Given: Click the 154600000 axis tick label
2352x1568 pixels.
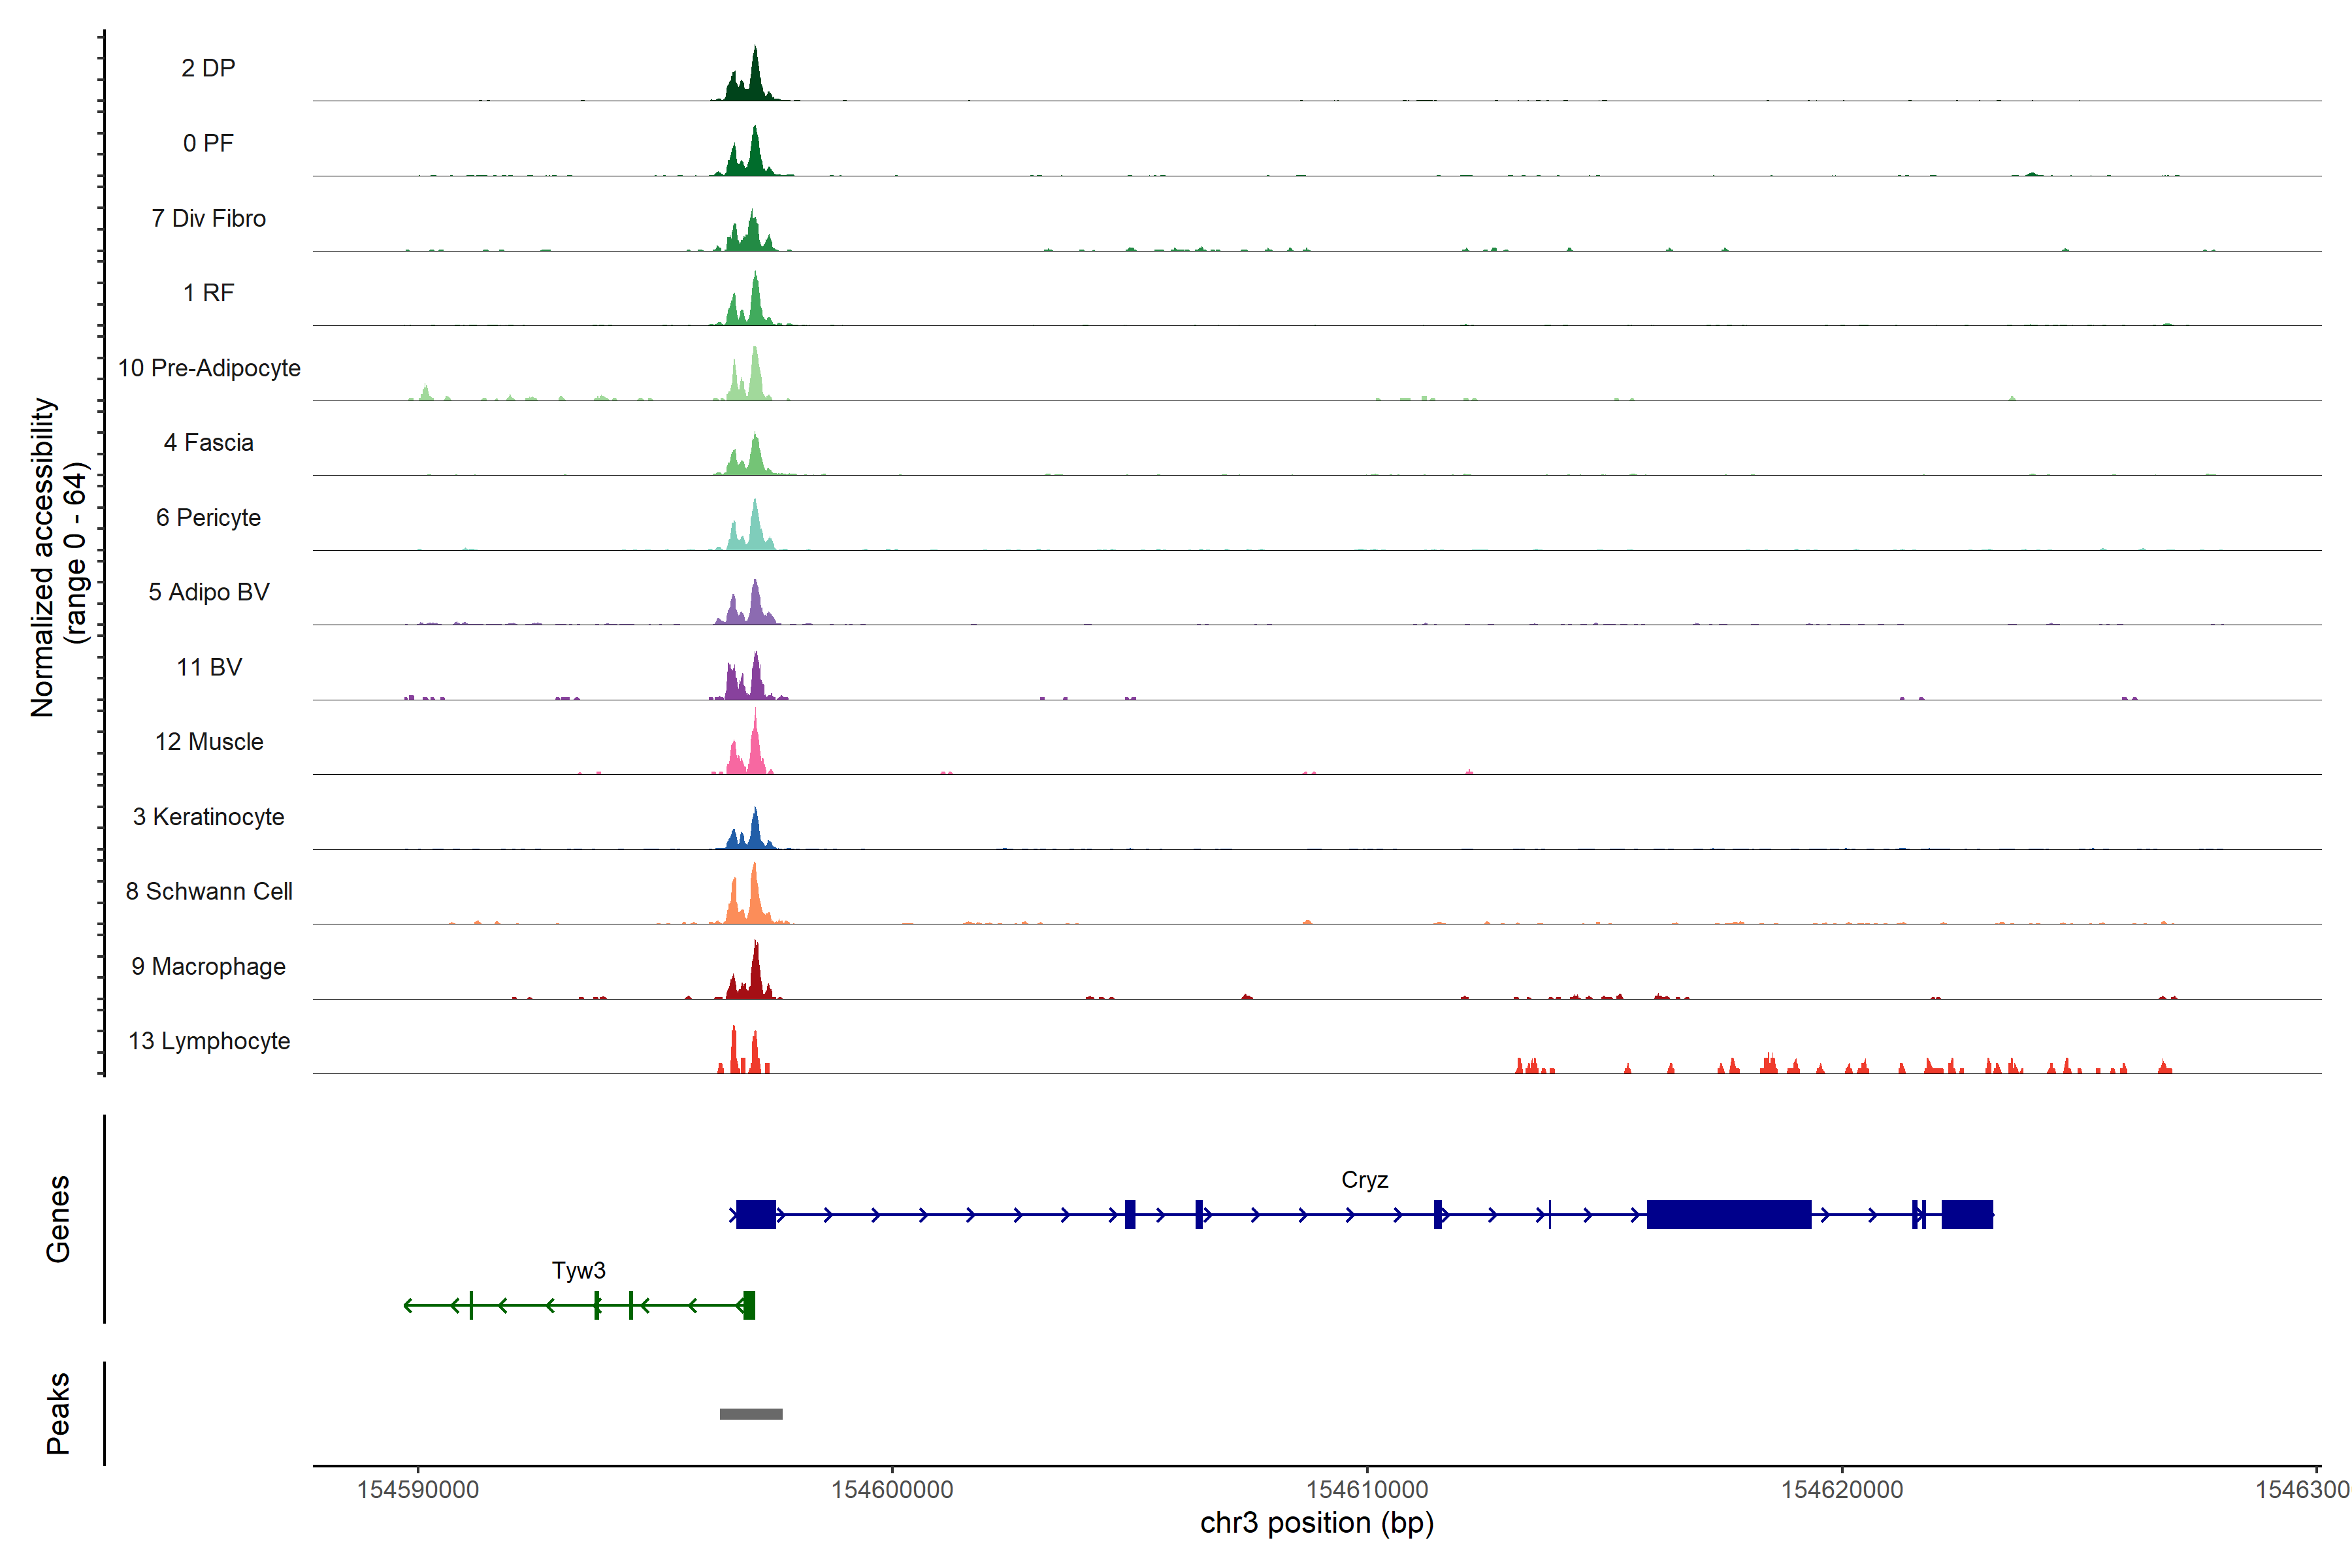Looking at the screenshot, I should pyautogui.click(x=892, y=1490).
